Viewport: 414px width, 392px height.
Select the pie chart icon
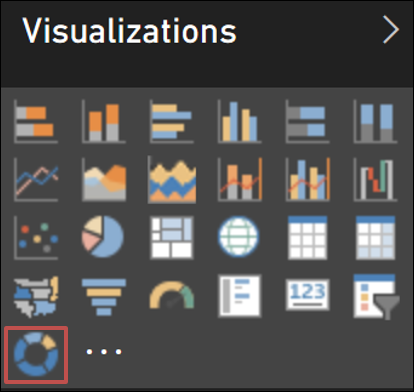(x=103, y=237)
